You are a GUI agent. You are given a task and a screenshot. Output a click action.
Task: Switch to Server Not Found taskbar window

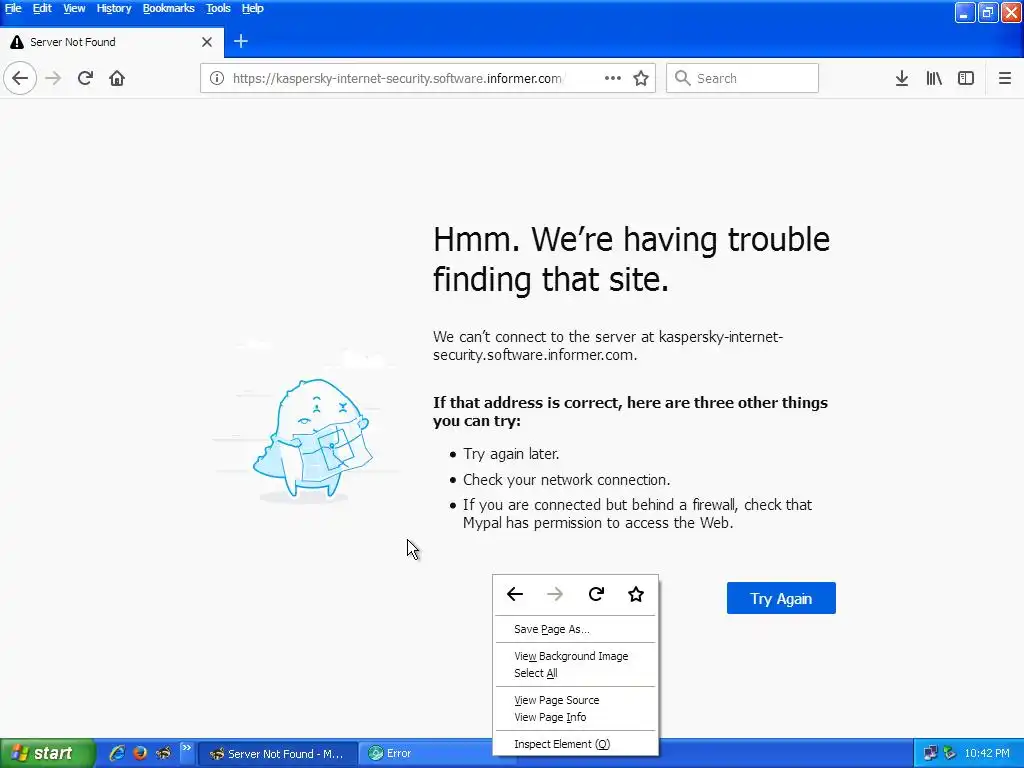278,754
